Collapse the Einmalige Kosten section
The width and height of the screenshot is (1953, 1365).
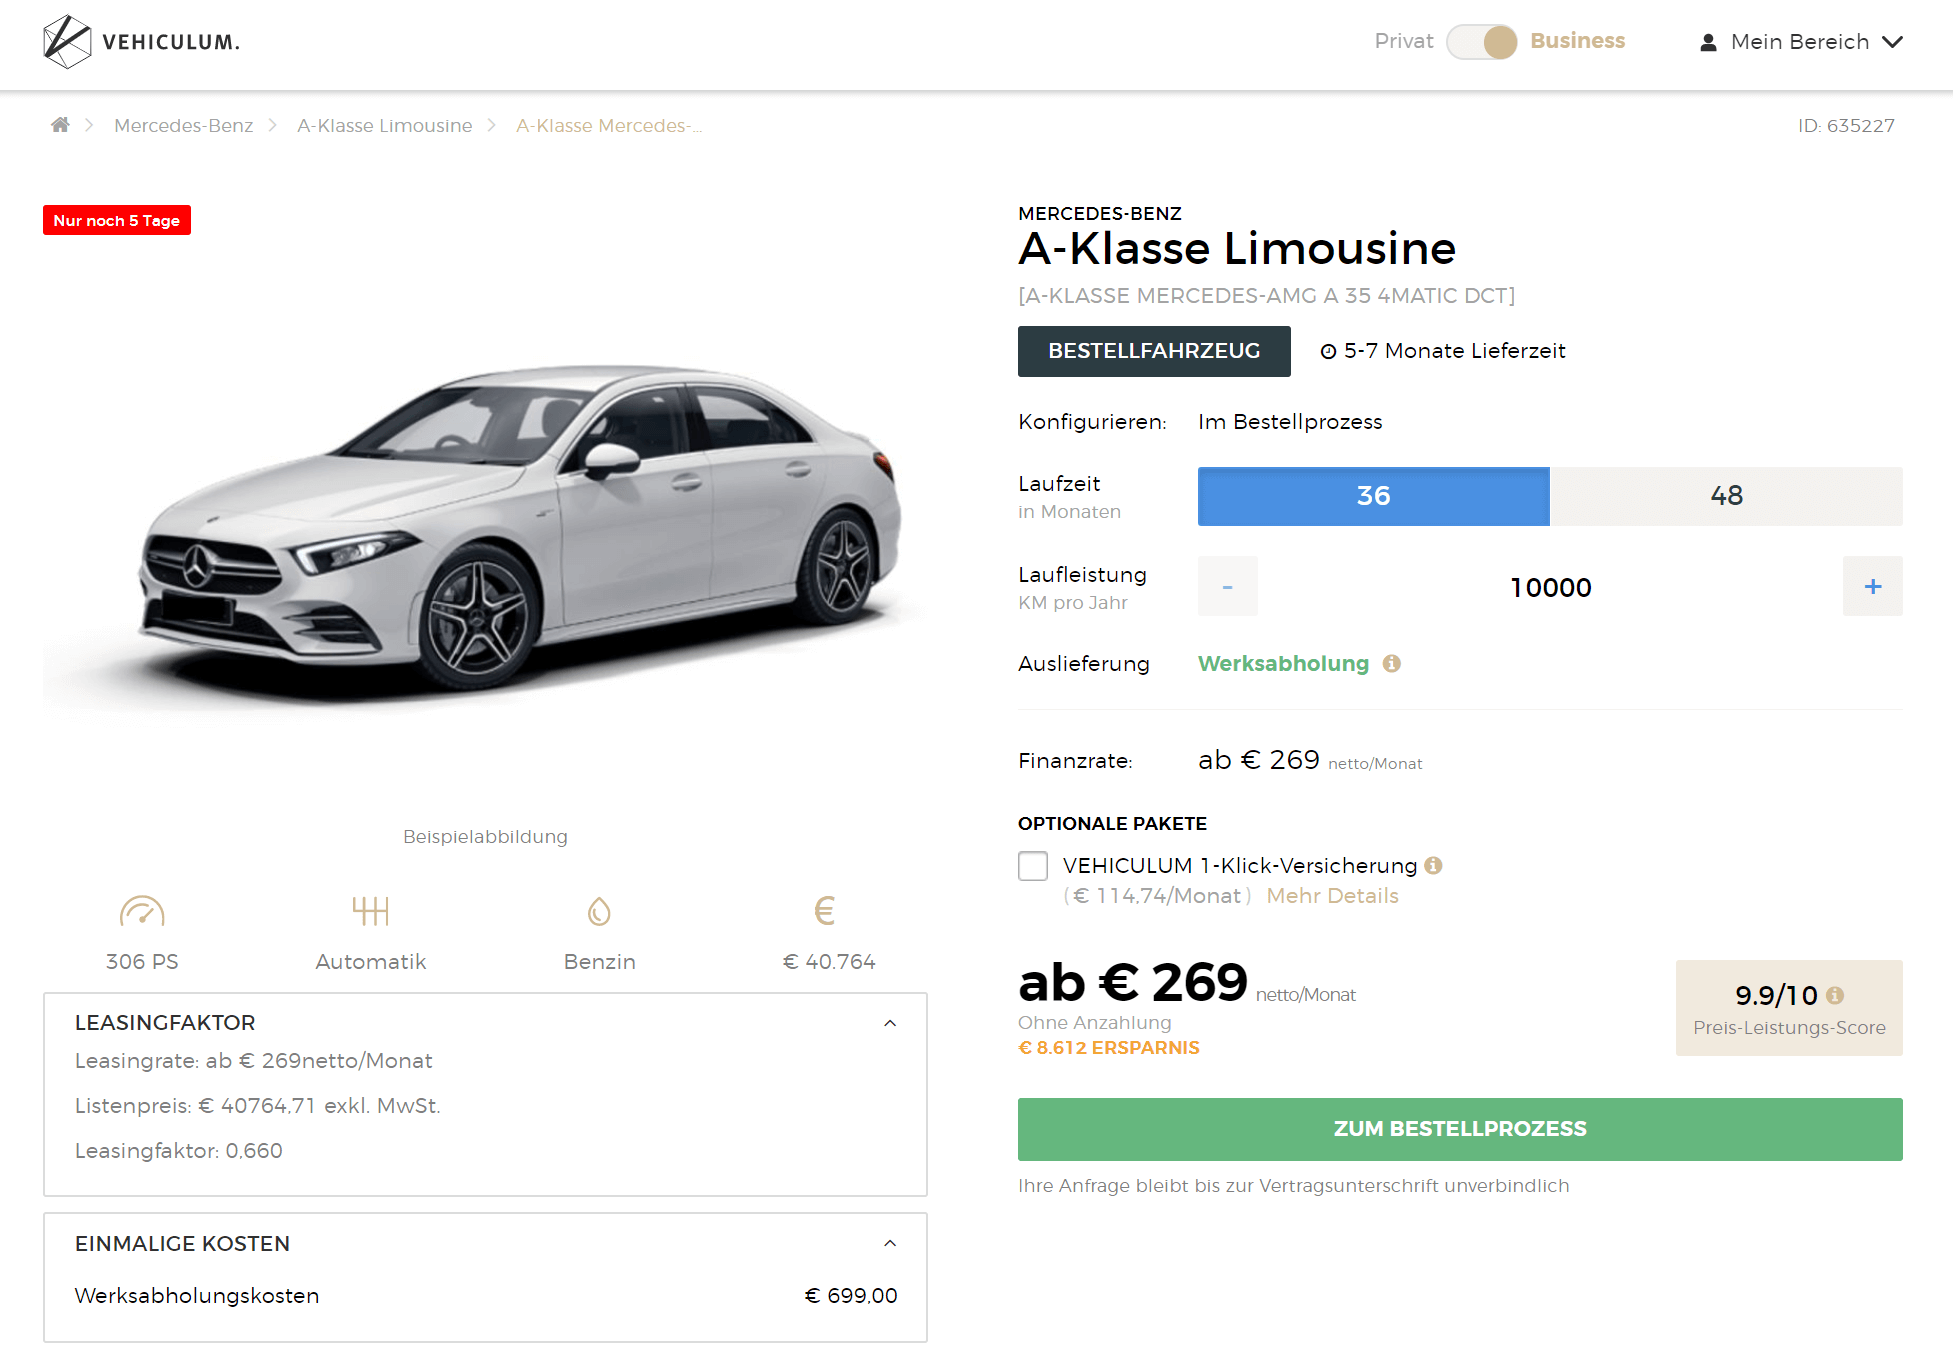pos(890,1243)
